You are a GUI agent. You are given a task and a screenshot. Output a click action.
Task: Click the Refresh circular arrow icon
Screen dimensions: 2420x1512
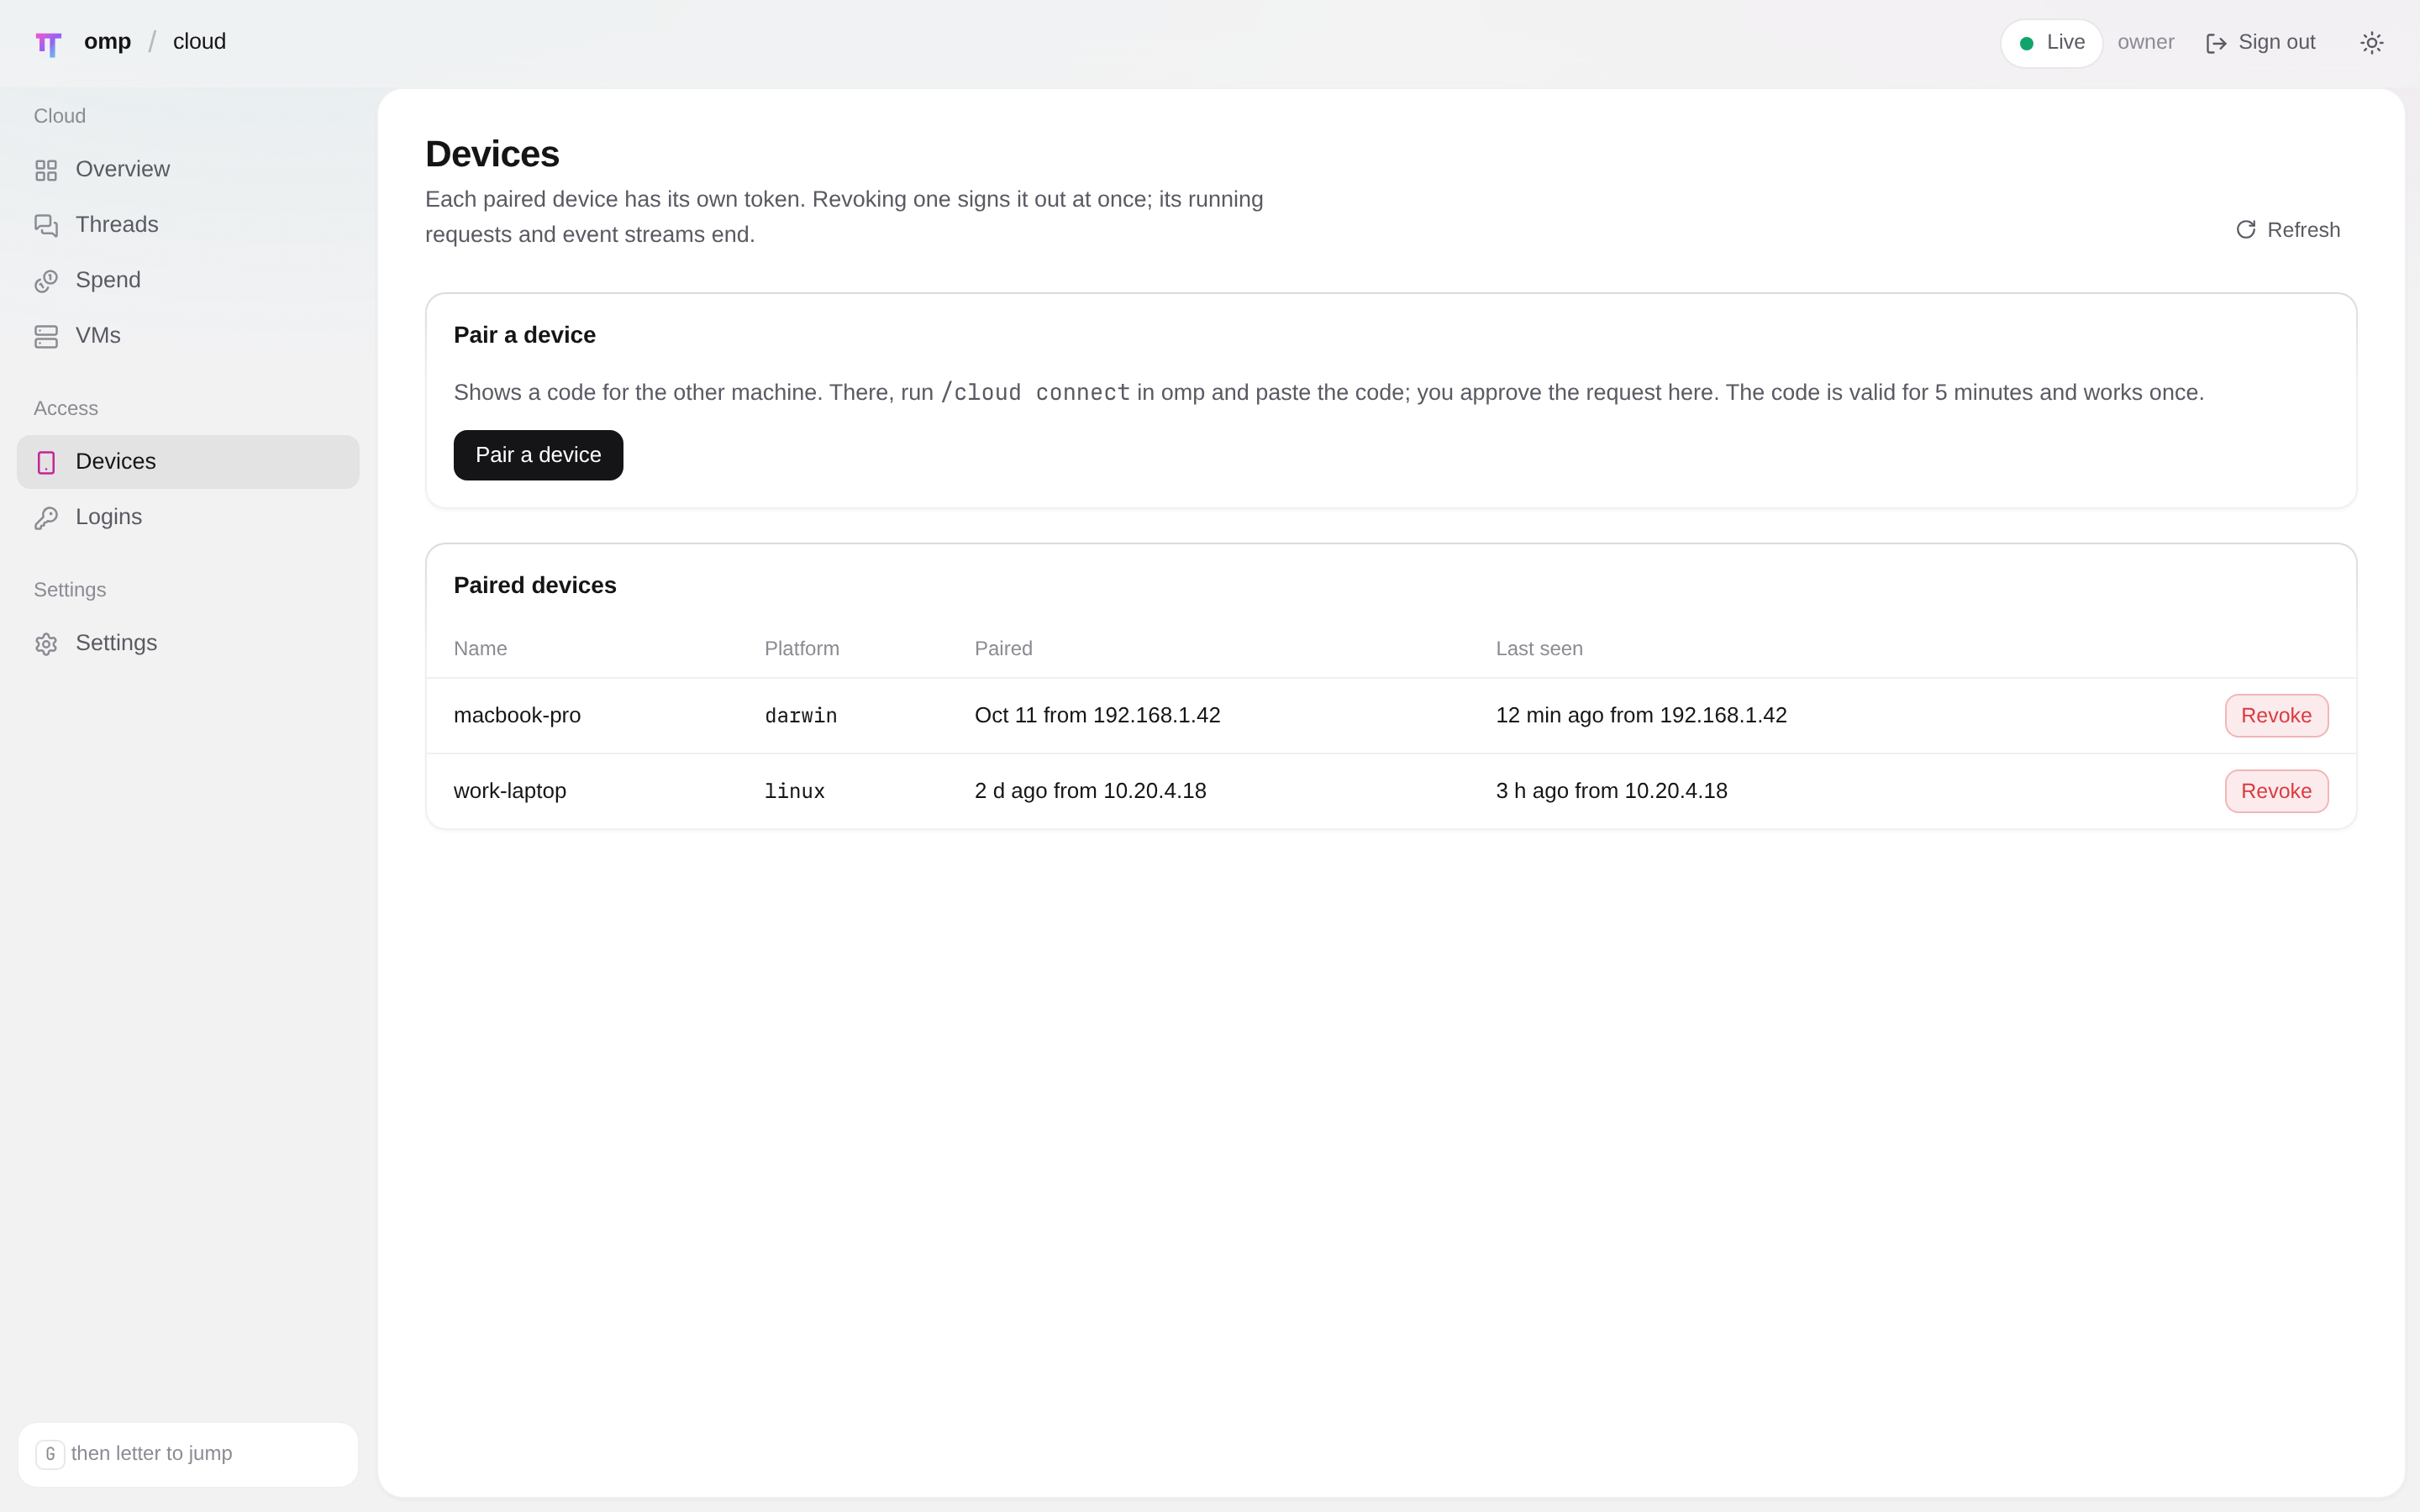coord(2245,230)
